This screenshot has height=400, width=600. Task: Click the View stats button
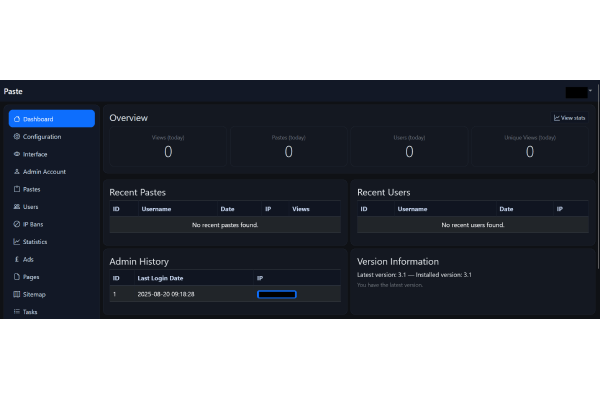pyautogui.click(x=570, y=118)
